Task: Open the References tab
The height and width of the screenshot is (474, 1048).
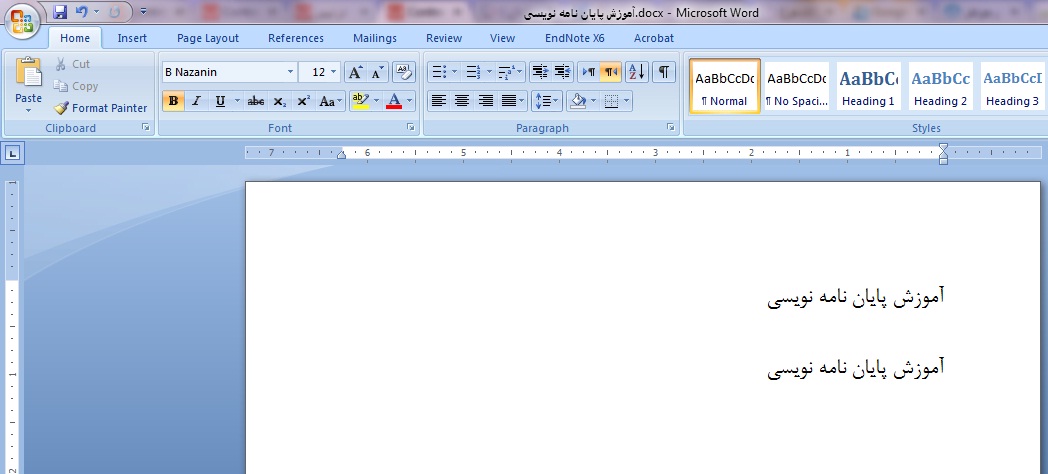Action: pos(296,38)
